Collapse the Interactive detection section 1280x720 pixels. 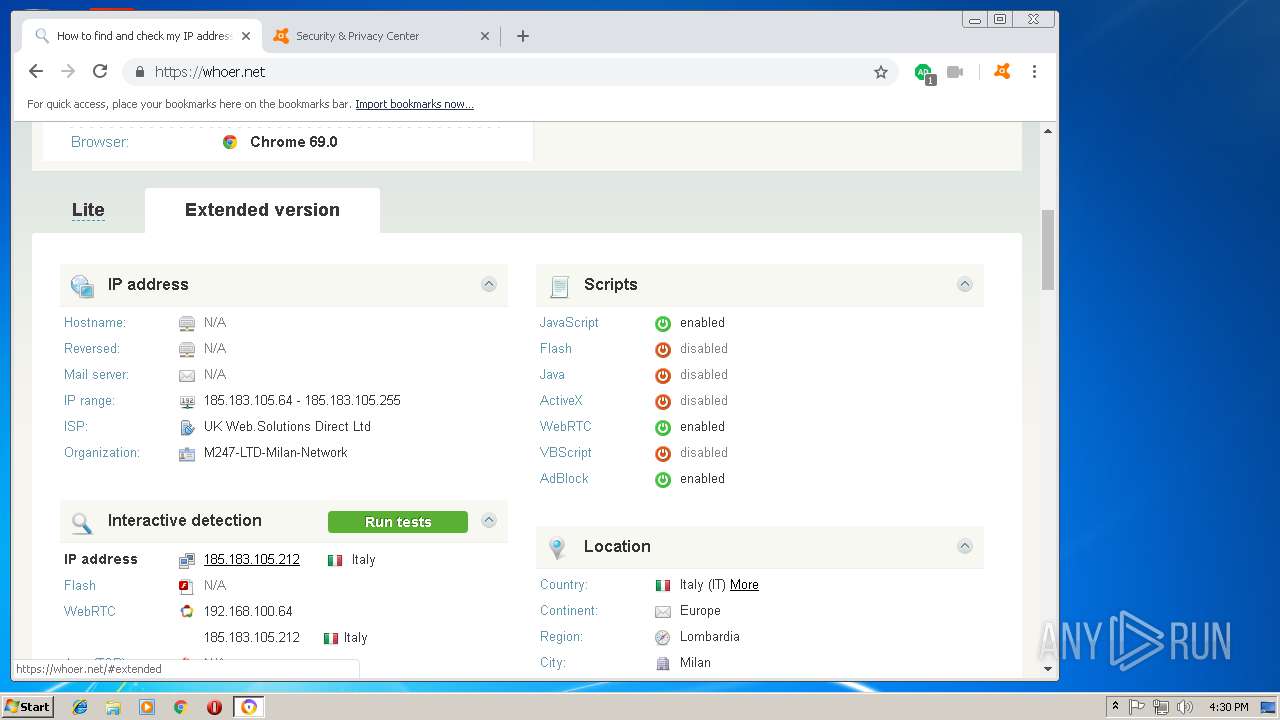pos(489,520)
